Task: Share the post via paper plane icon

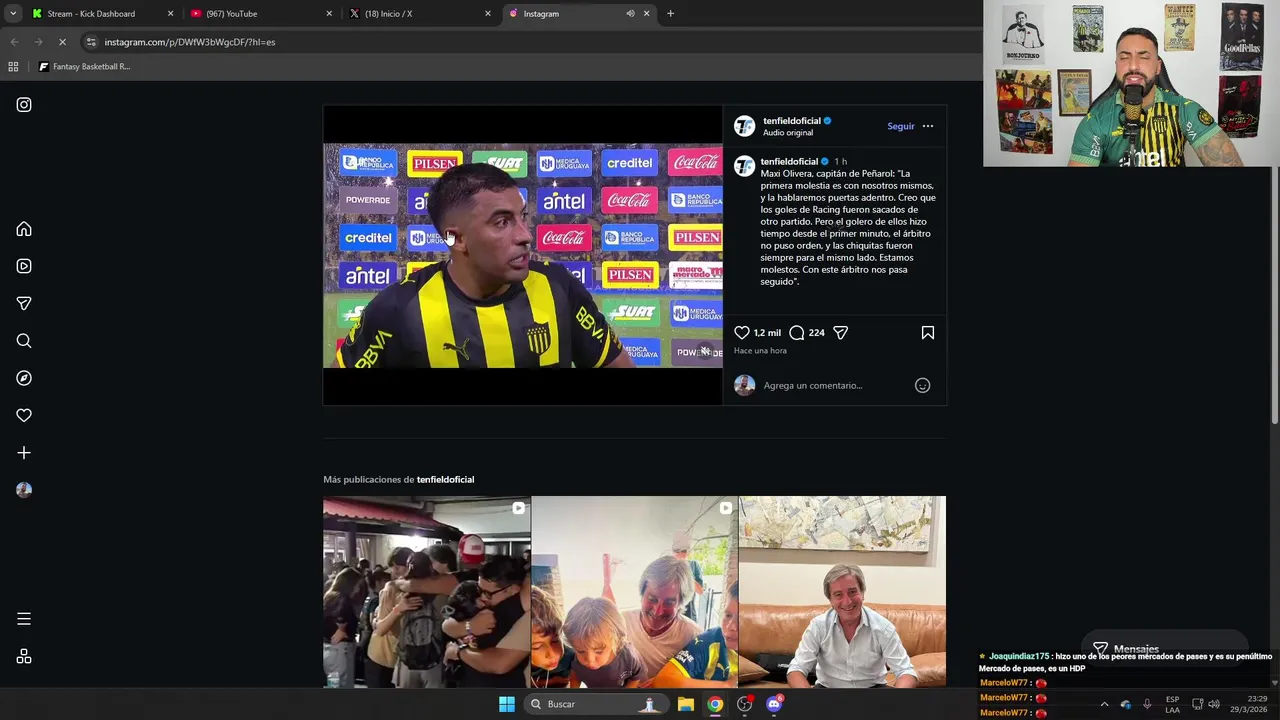Action: (841, 333)
